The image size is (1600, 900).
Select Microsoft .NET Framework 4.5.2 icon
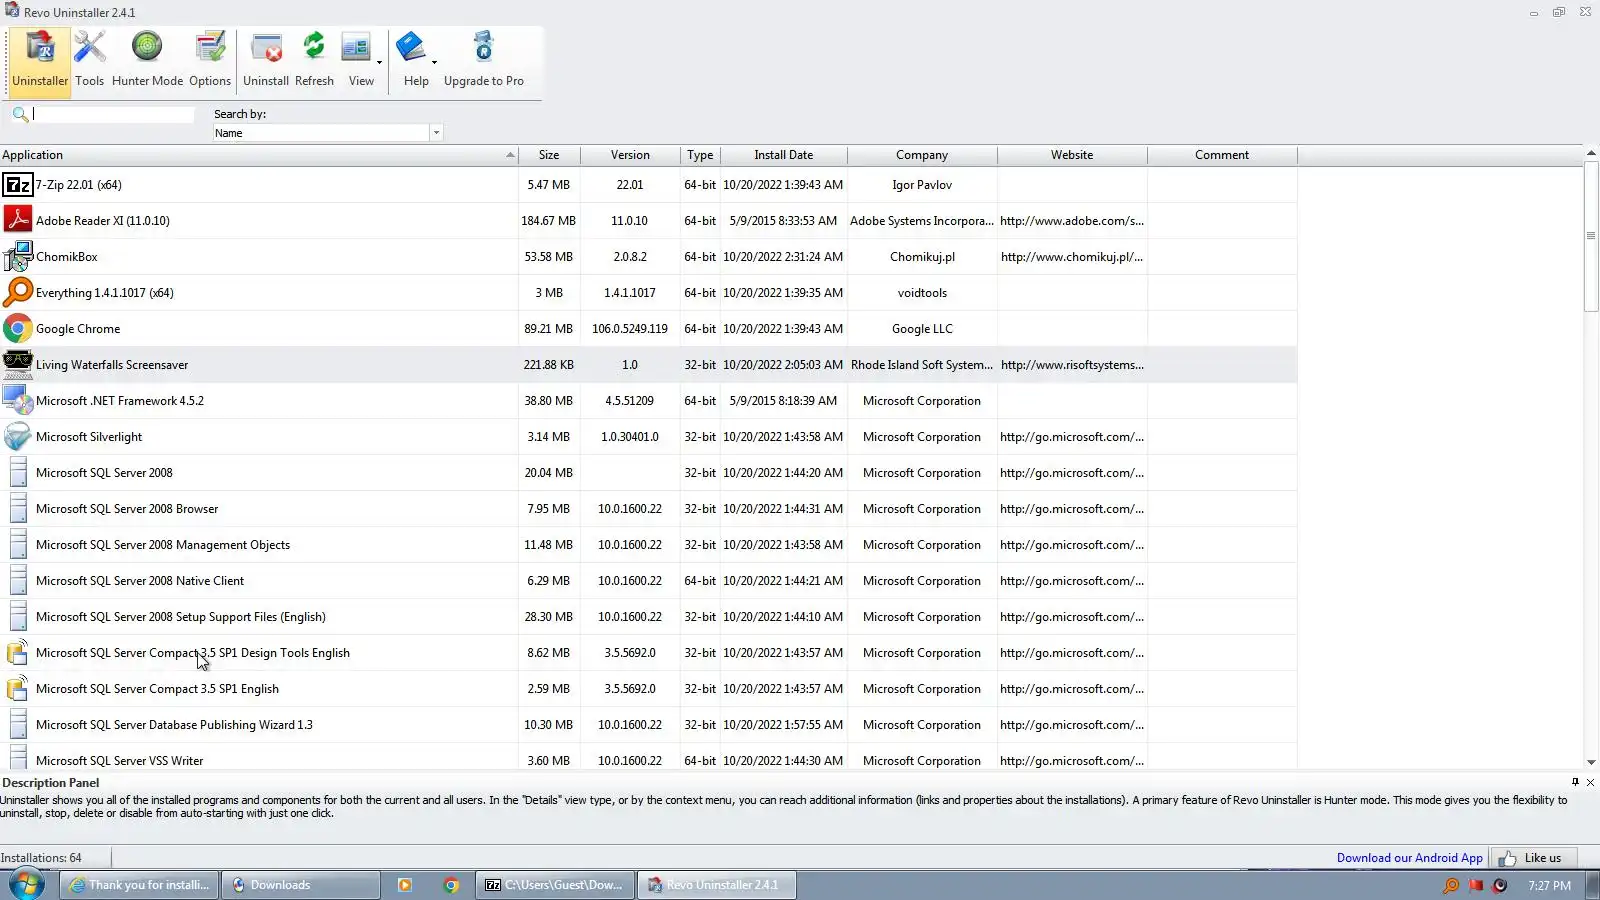pos(17,401)
